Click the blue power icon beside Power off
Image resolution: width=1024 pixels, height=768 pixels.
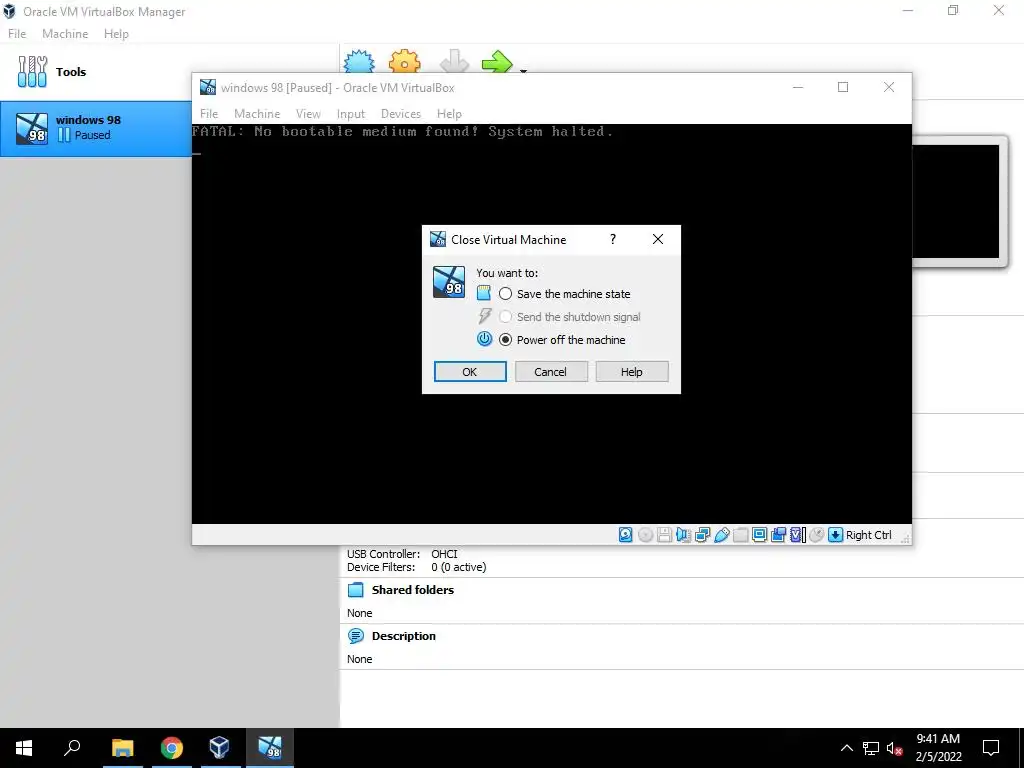(484, 339)
